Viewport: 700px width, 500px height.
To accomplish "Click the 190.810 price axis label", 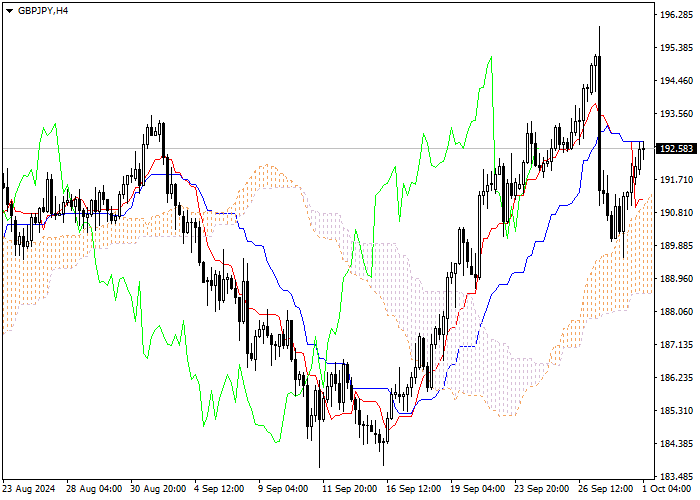I will click(676, 212).
